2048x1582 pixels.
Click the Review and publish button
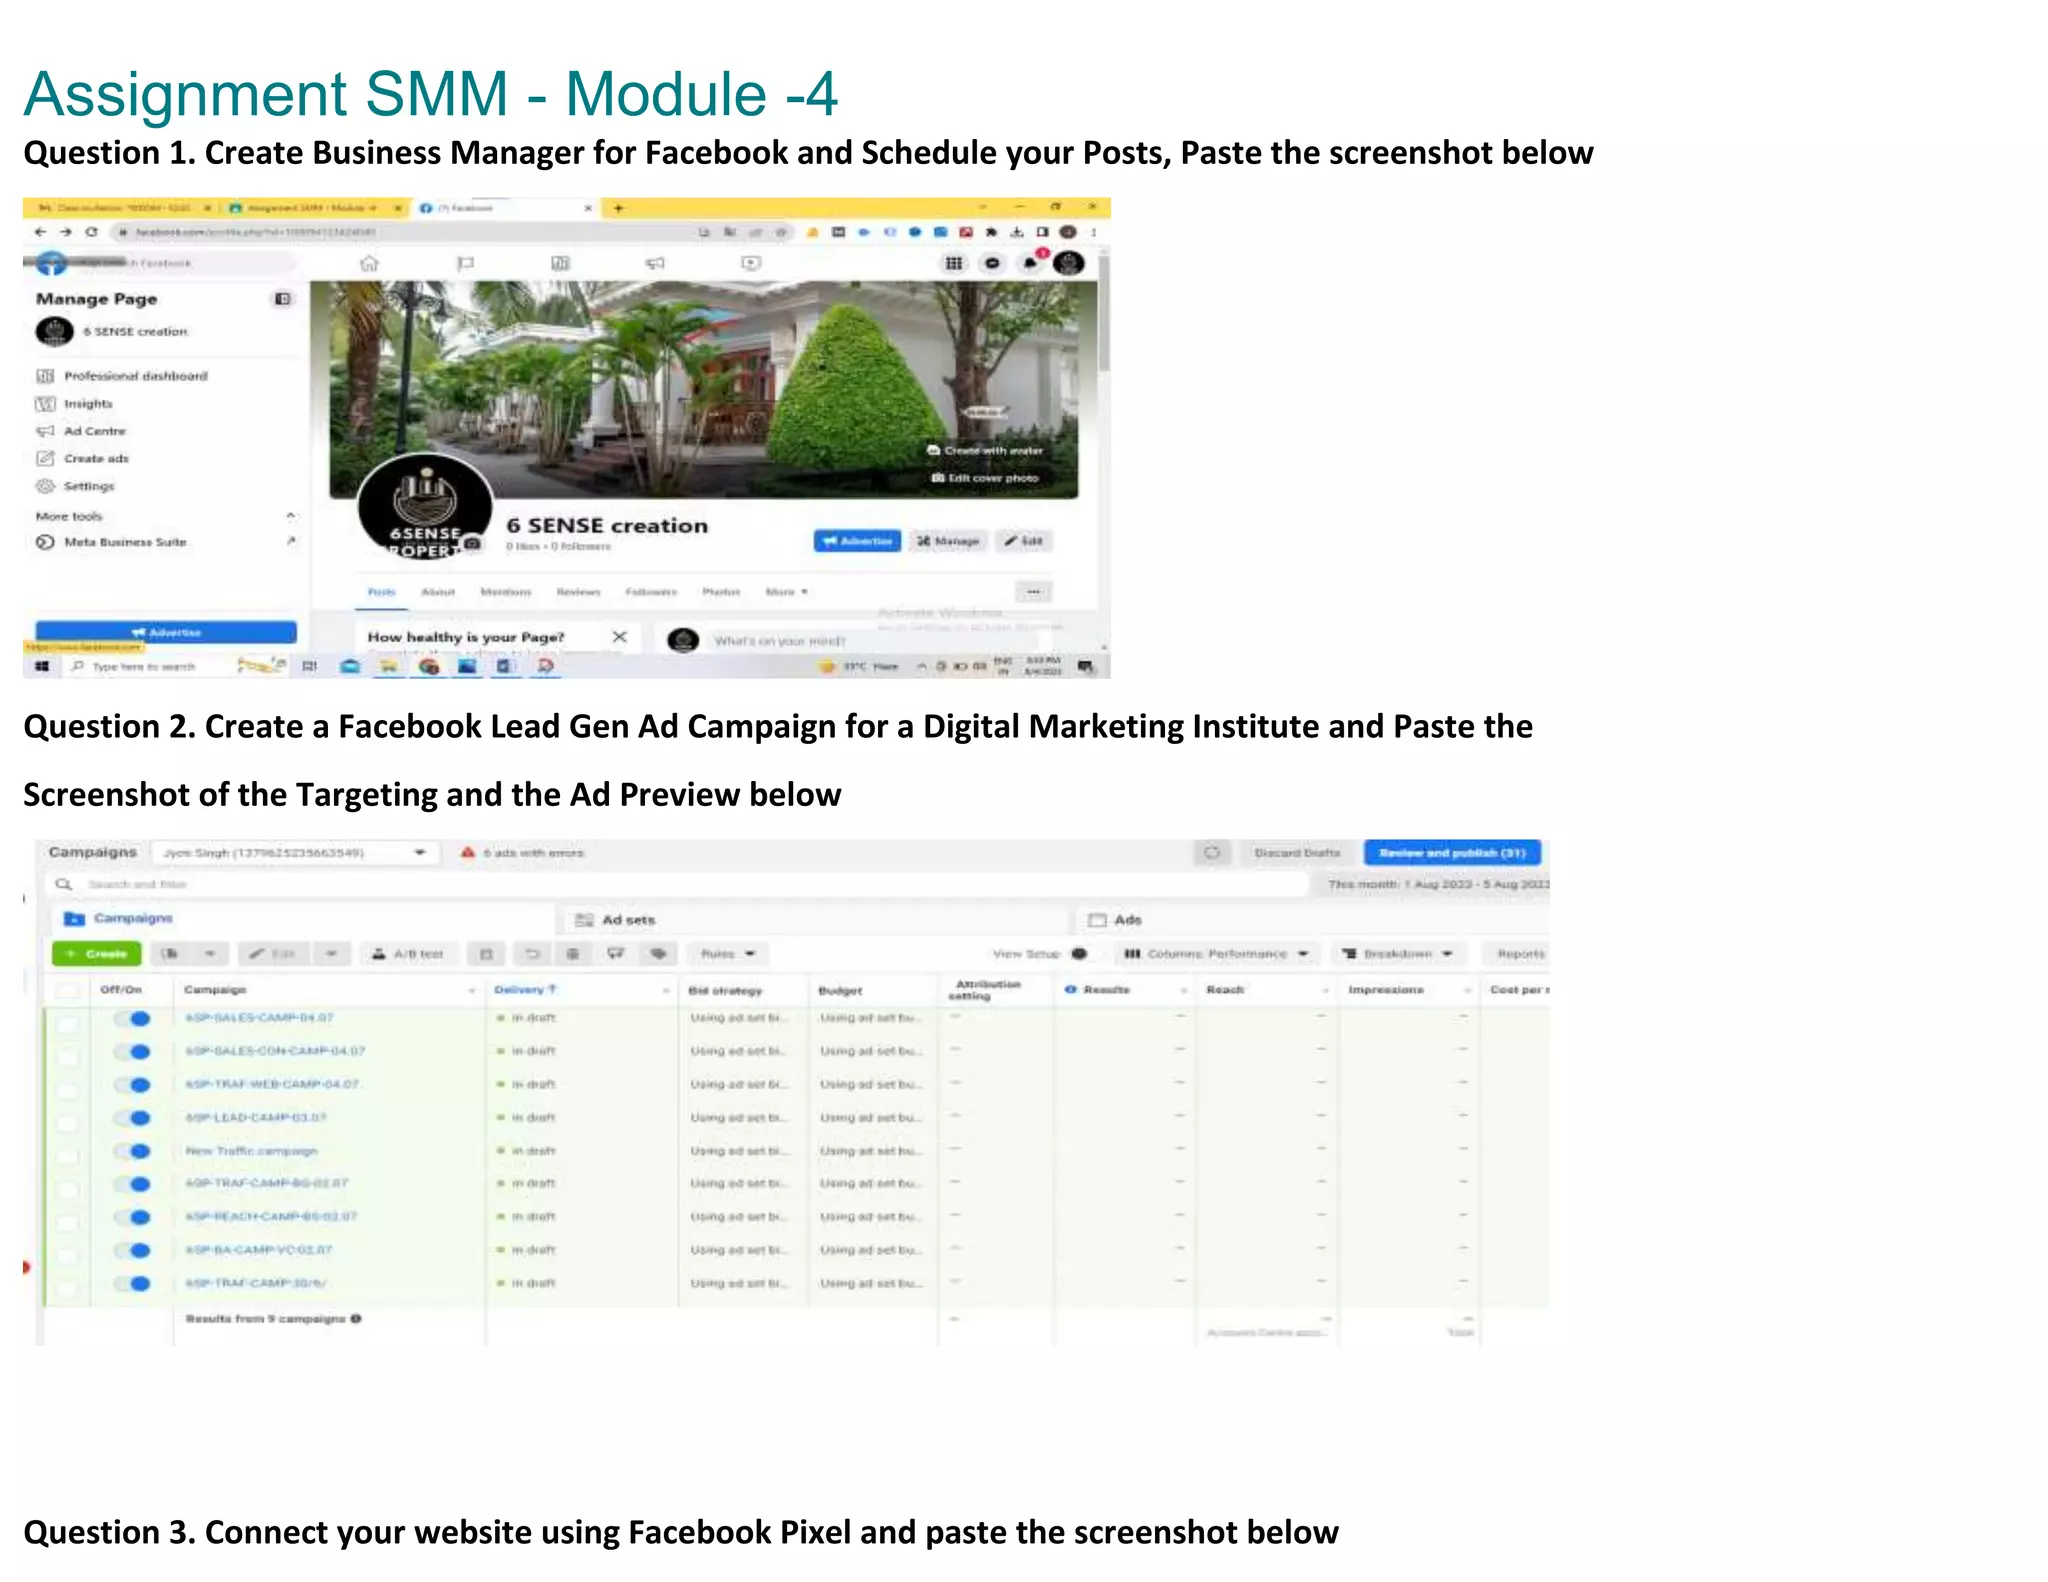(x=1452, y=853)
